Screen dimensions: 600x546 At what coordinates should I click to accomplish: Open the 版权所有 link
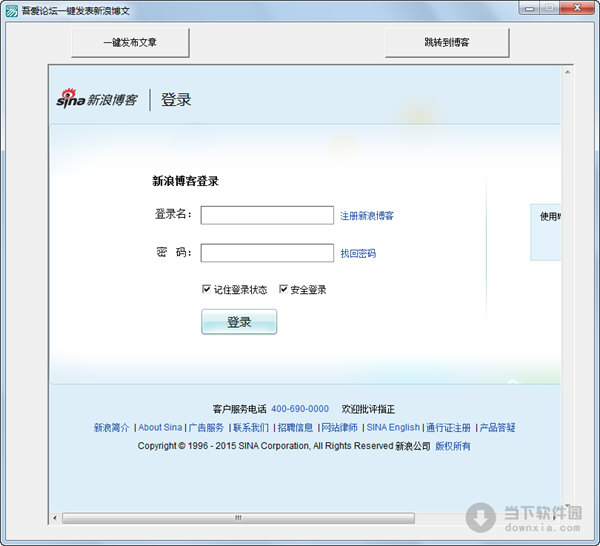pos(452,446)
